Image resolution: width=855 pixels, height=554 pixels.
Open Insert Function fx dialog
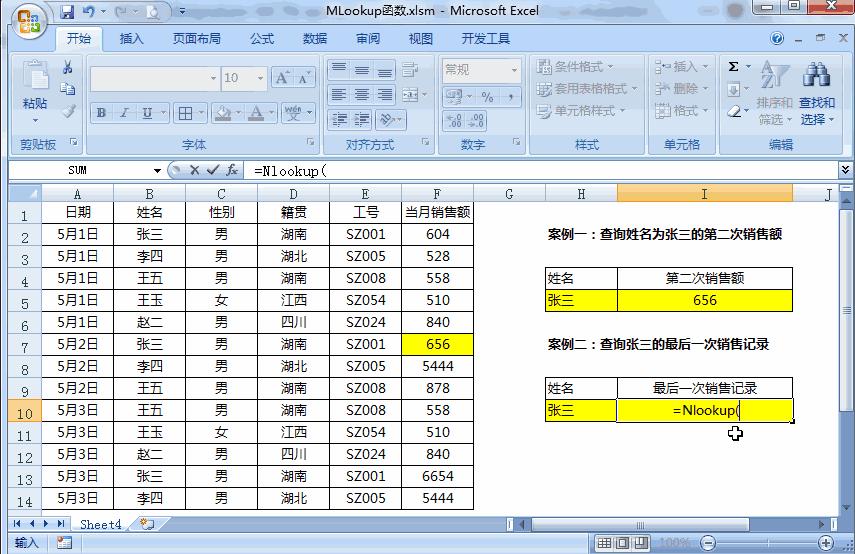pos(232,170)
